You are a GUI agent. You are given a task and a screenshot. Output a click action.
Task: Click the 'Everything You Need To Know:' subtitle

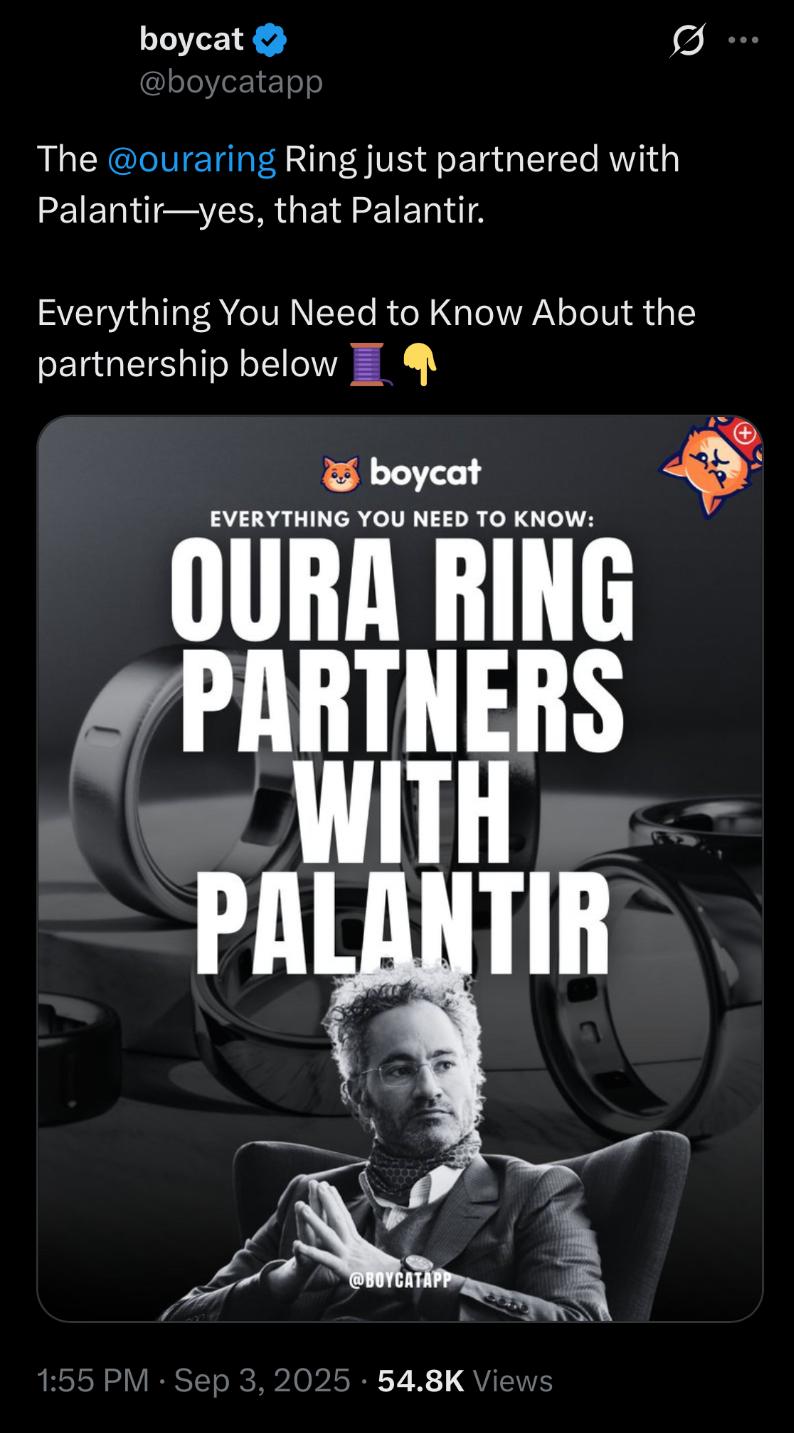tap(404, 519)
